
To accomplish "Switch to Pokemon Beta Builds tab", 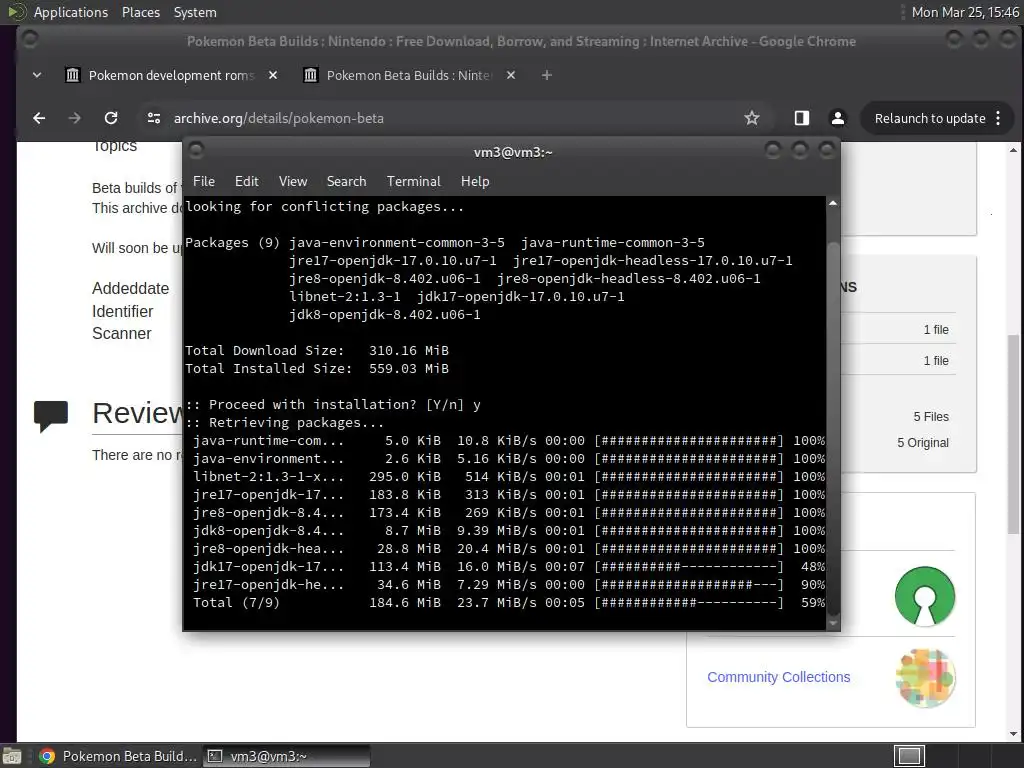I will pyautogui.click(x=409, y=76).
